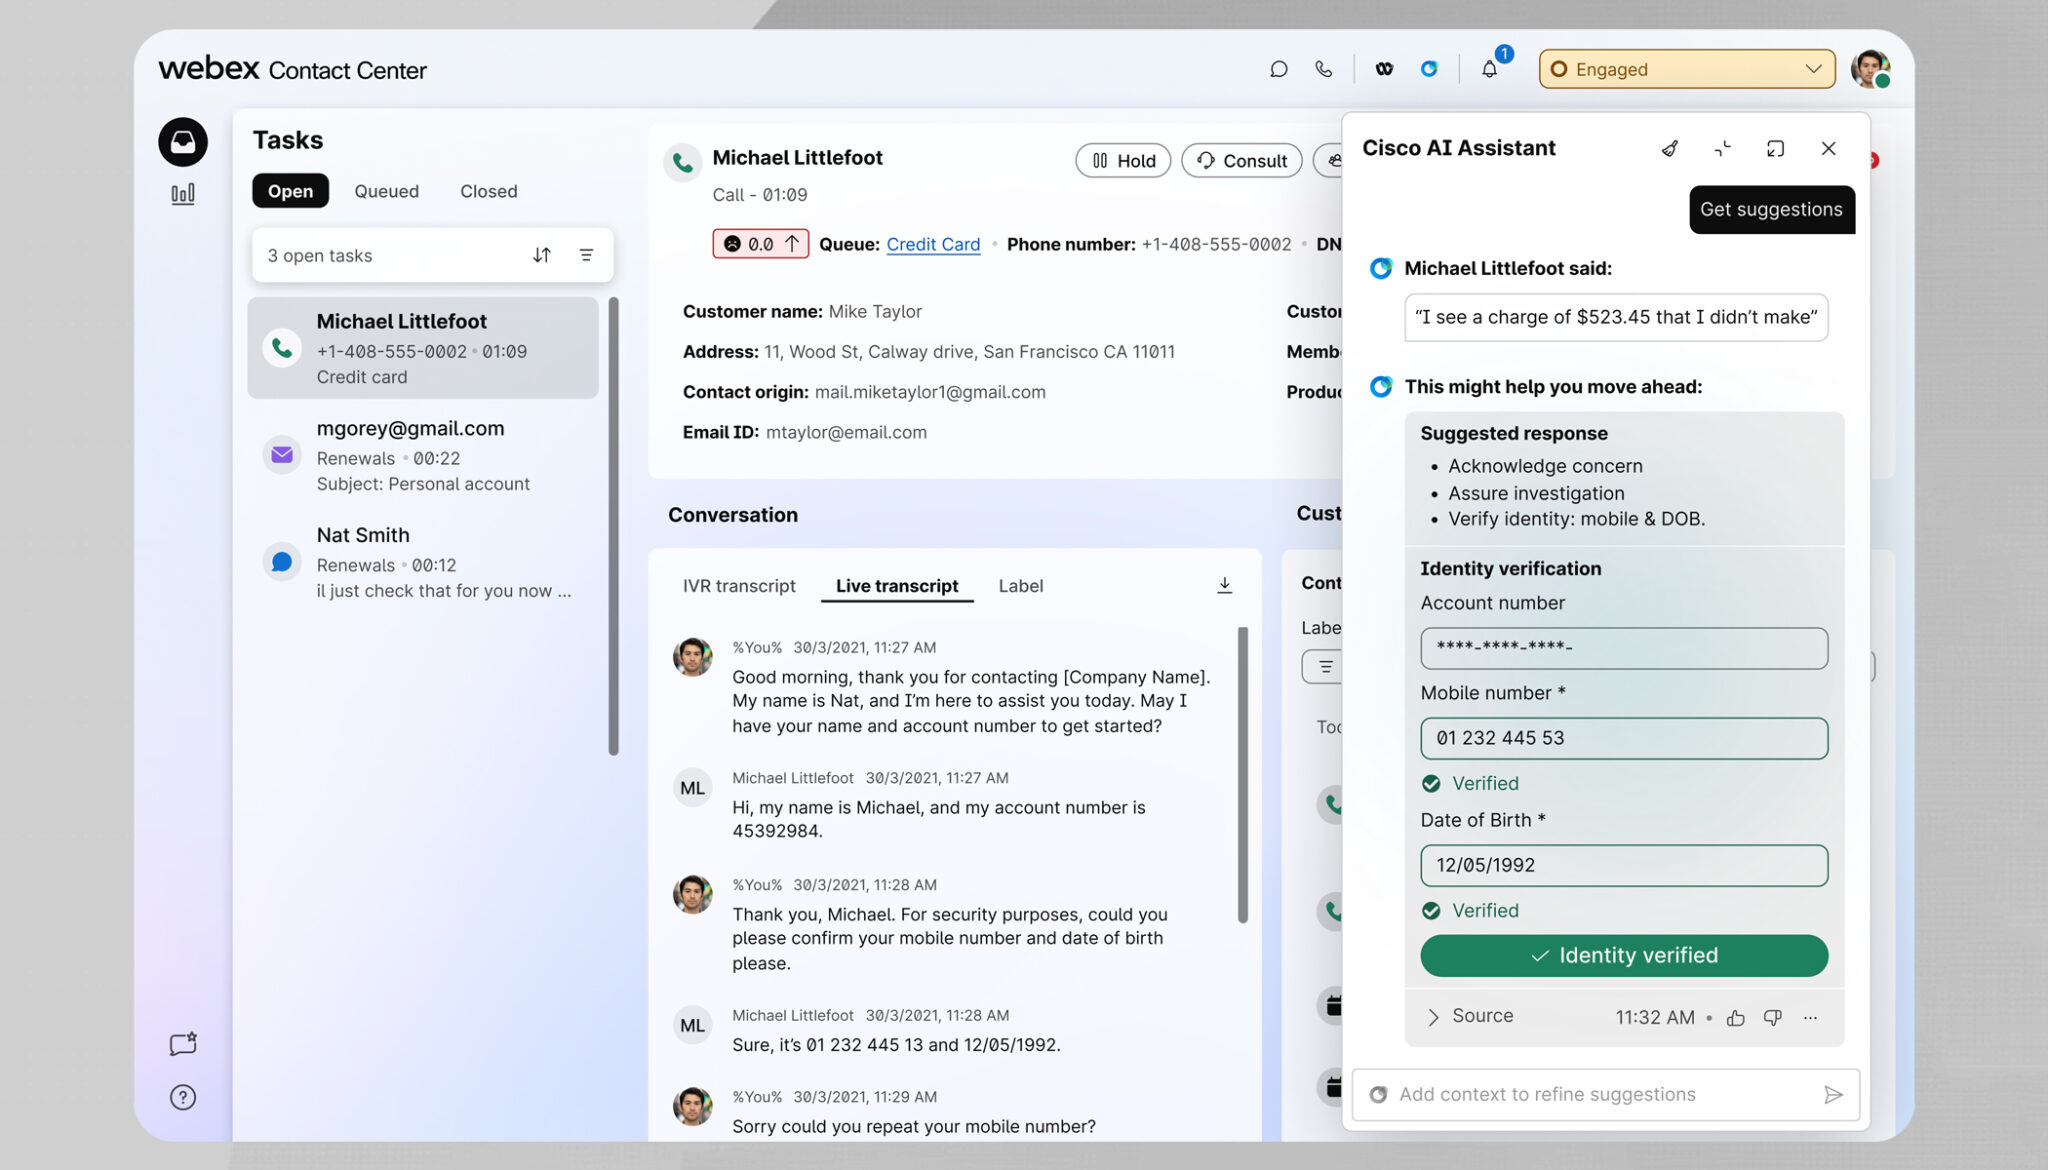The image size is (2048, 1170).
Task: Put the Michael Littlefoot call on Hold
Action: [1123, 160]
